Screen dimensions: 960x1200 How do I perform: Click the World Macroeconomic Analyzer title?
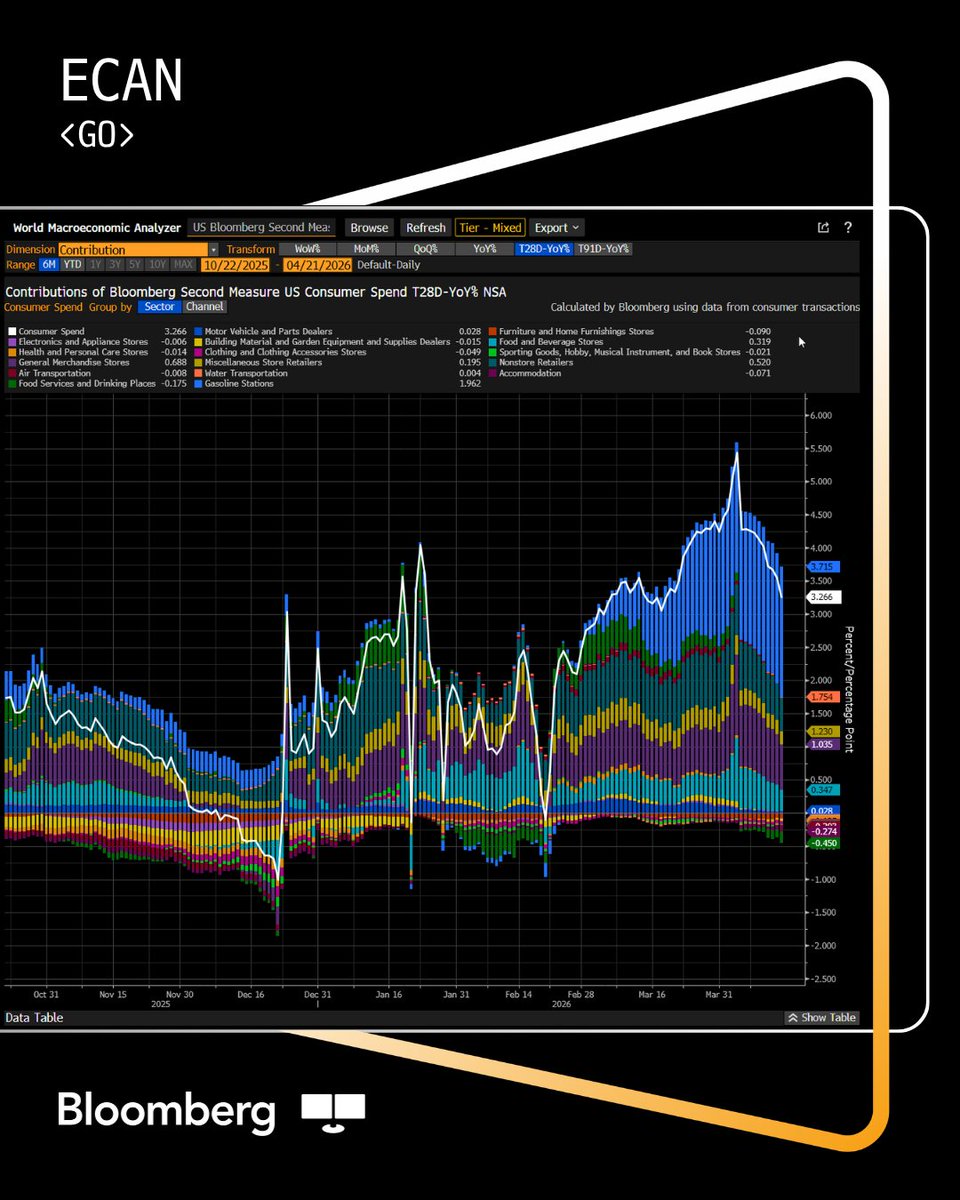[x=95, y=228]
